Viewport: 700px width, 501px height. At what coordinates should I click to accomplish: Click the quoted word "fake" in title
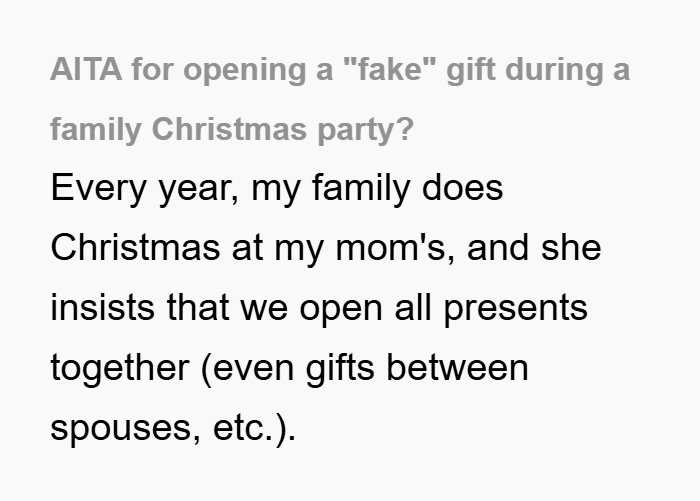tap(390, 70)
